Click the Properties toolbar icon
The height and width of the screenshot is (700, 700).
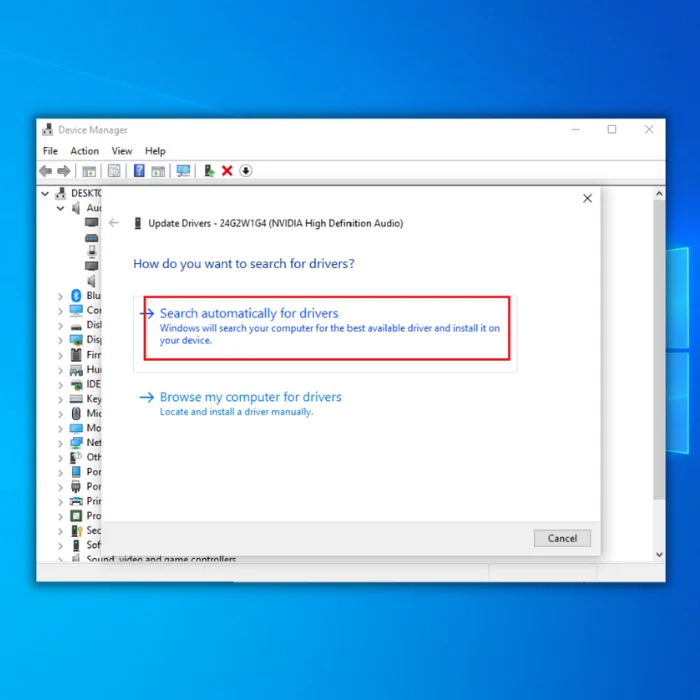click(x=114, y=171)
